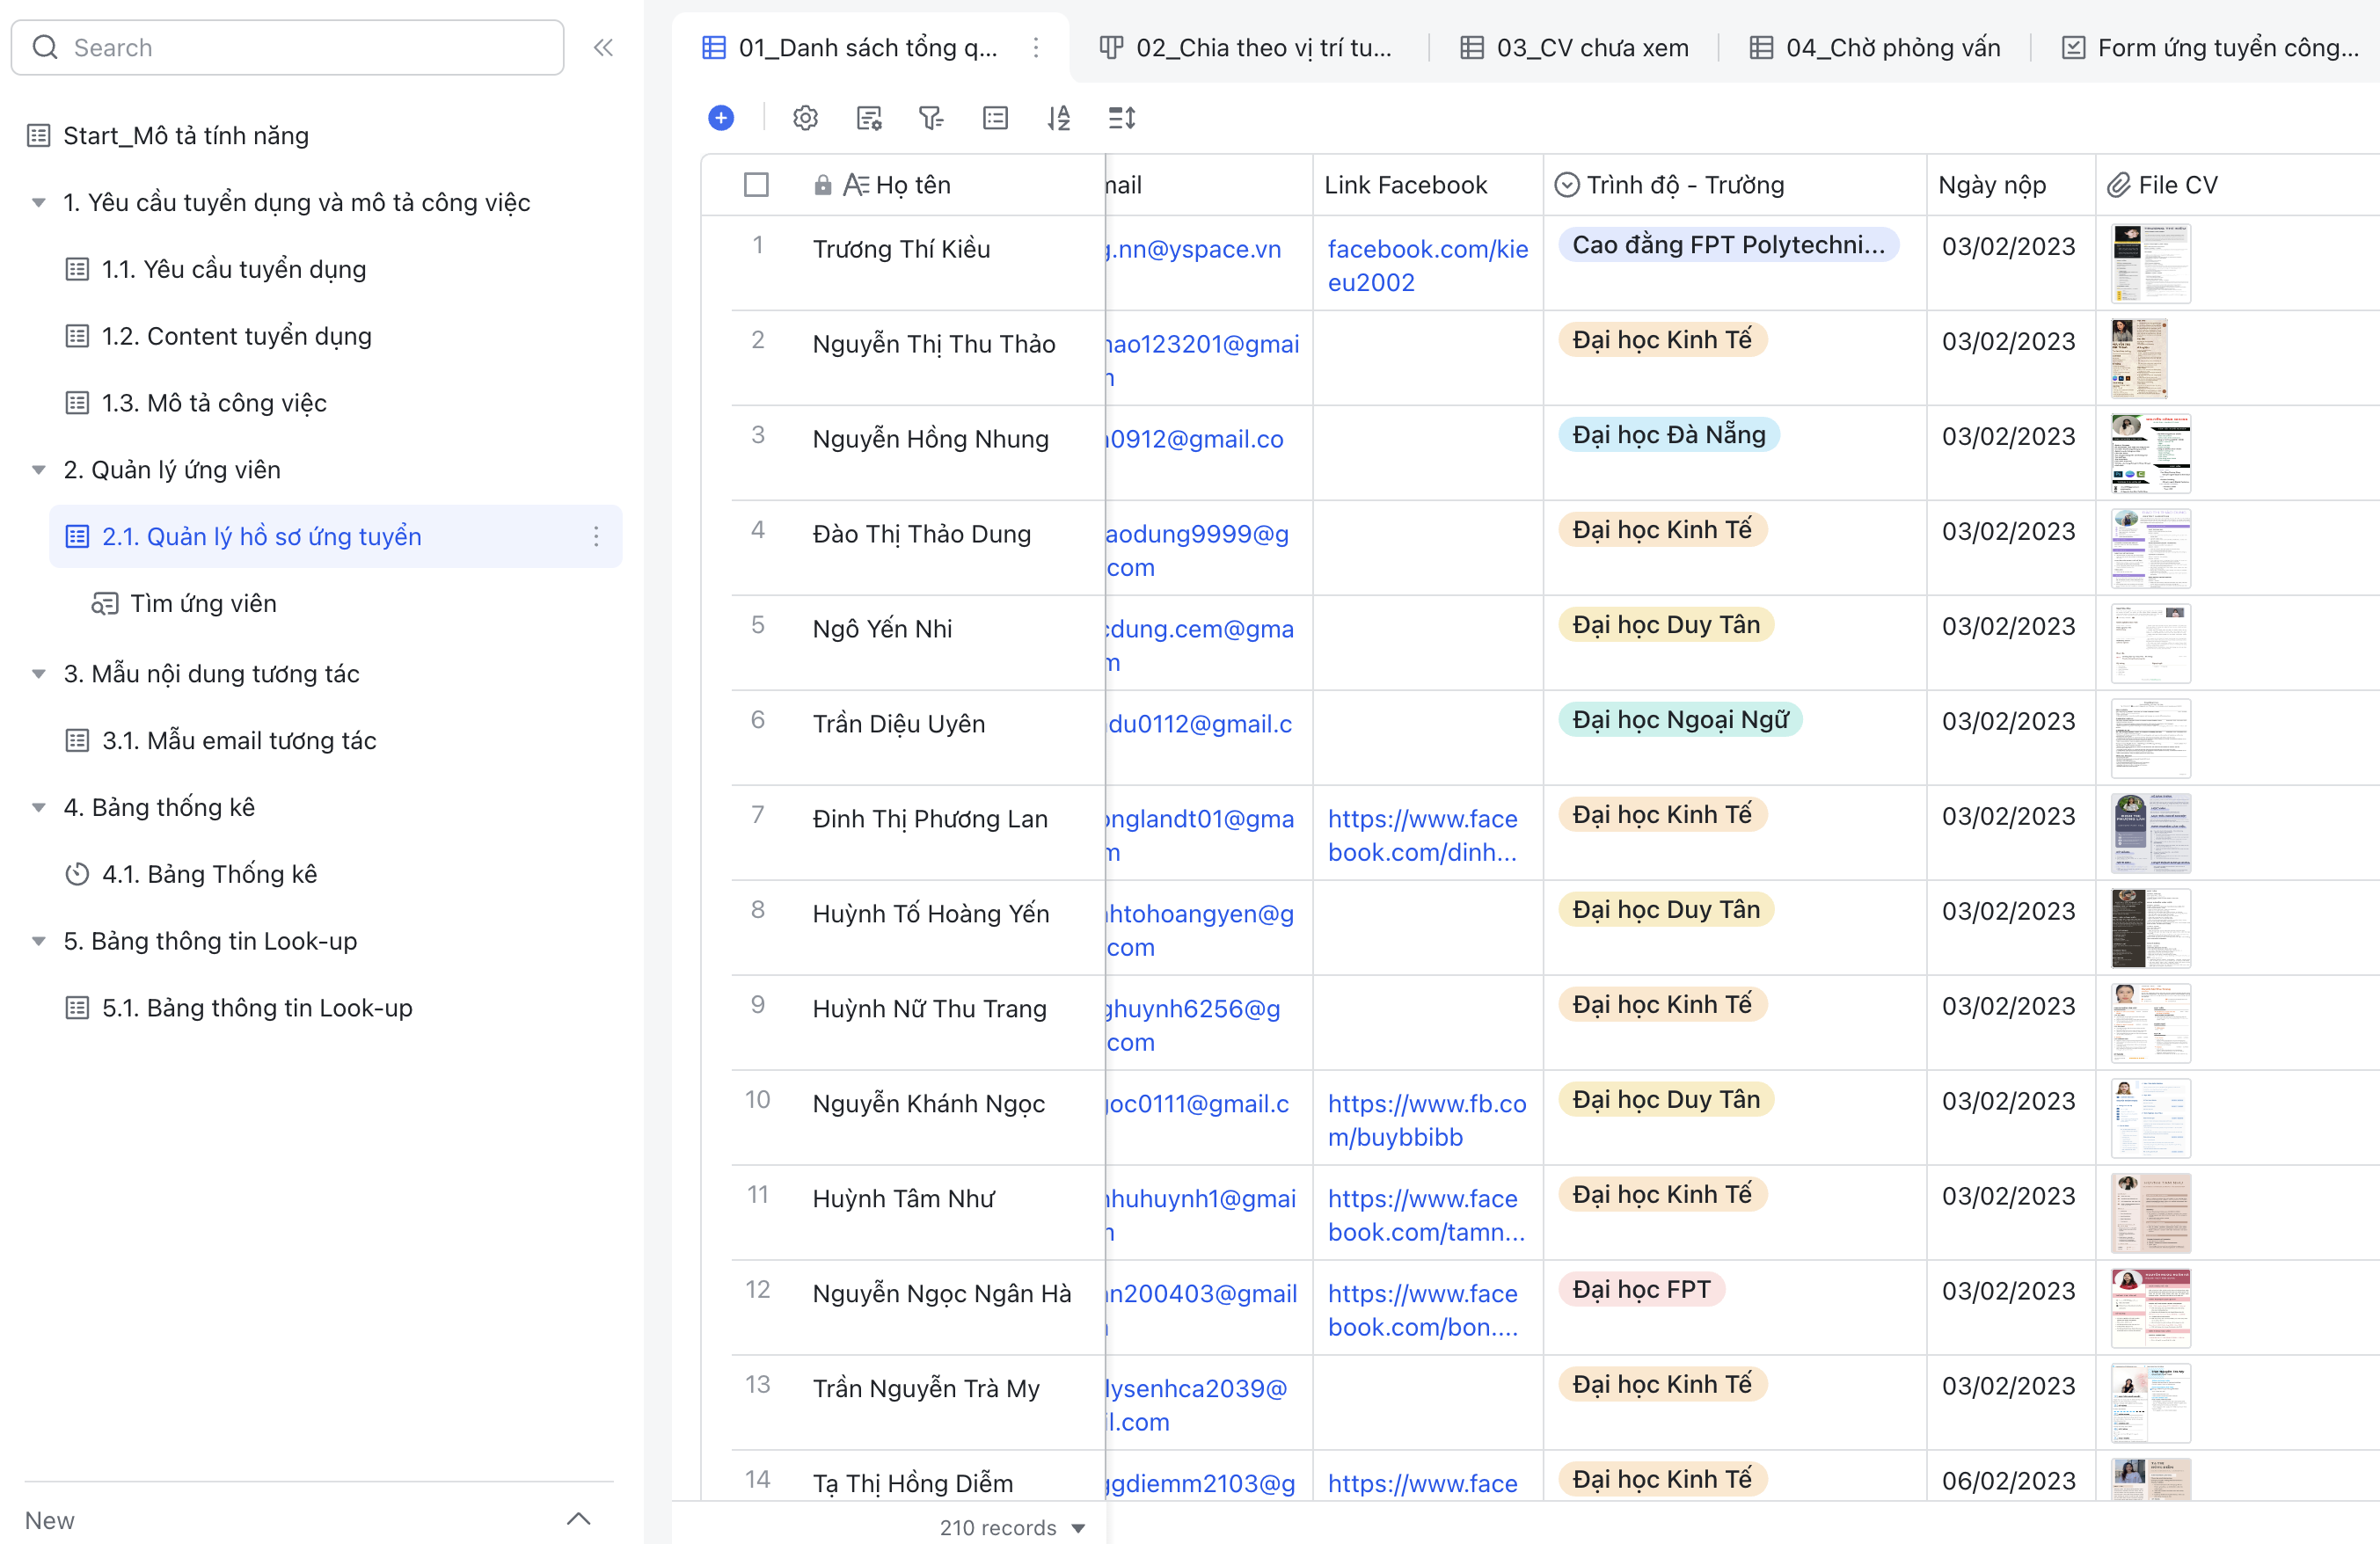The width and height of the screenshot is (2380, 1544).
Task: Switch to 02_Chia theo vị trí tu... tab
Action: pos(1245,47)
